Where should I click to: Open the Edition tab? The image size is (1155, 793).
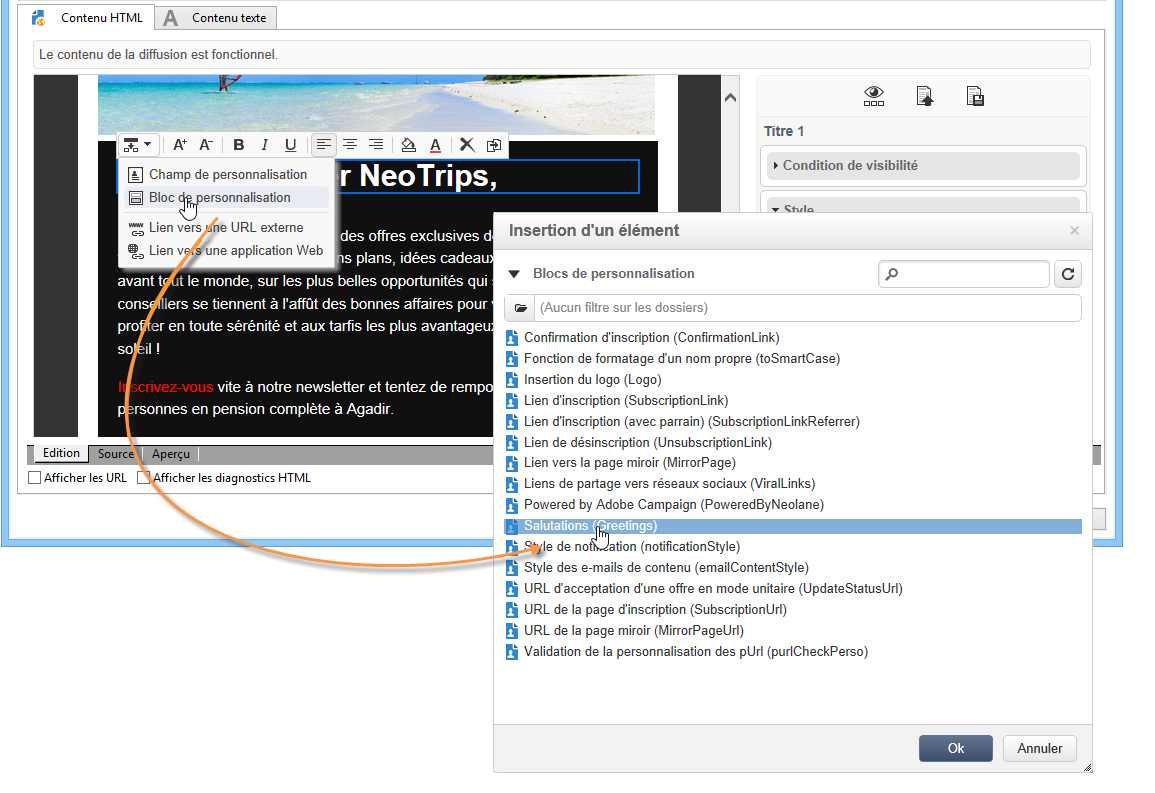click(60, 454)
